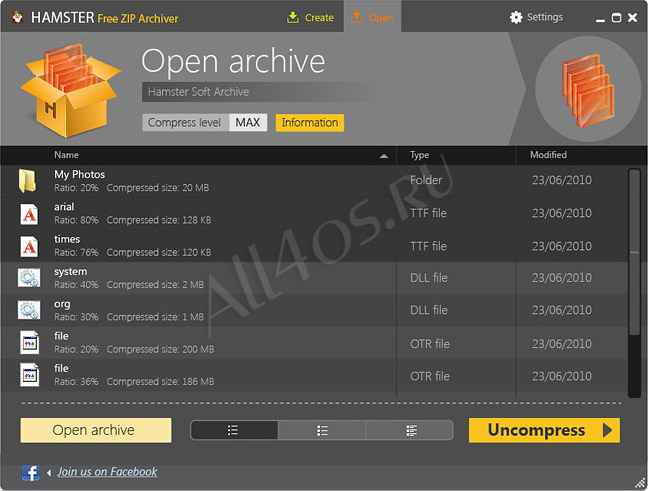Maximize the archiver window
The image size is (648, 491).
coord(616,18)
